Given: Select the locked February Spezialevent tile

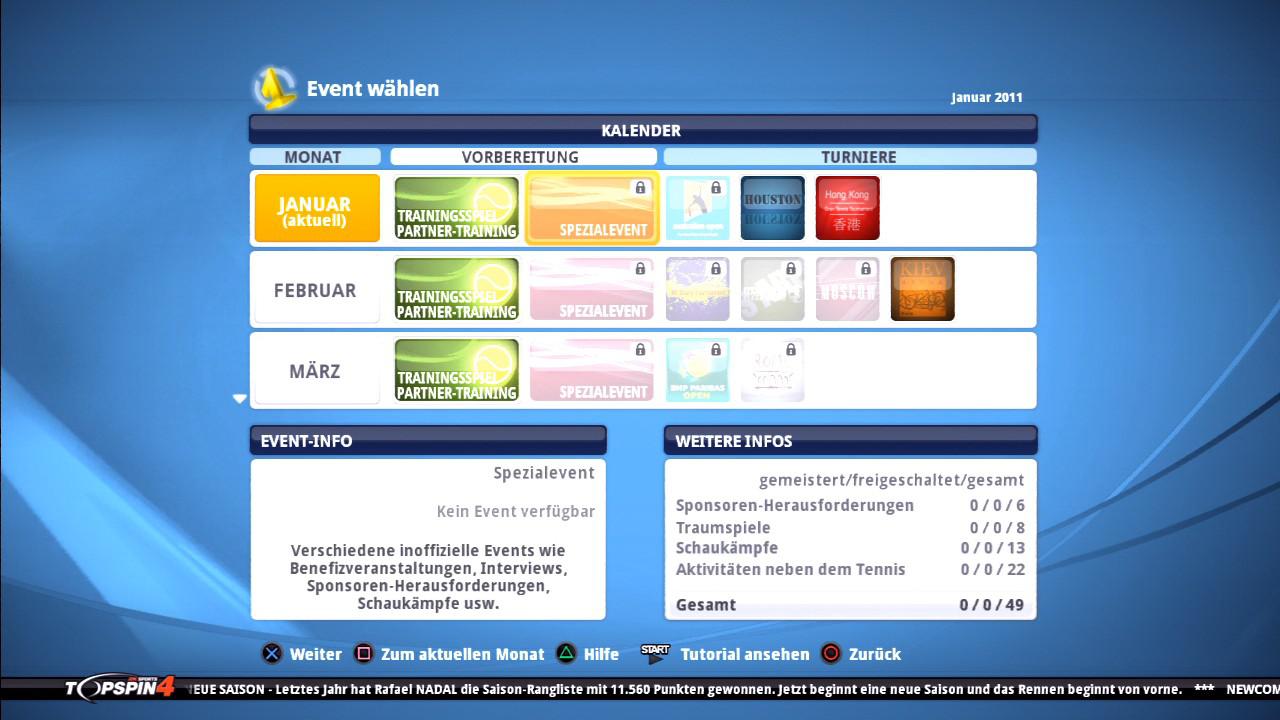Looking at the screenshot, I should point(592,289).
